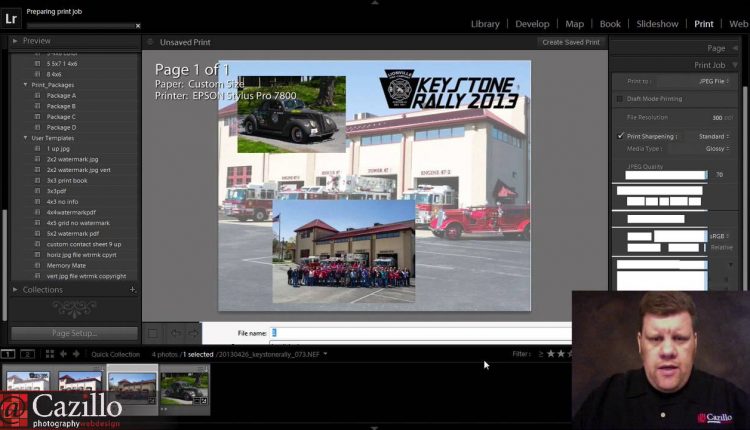This screenshot has width=750, height=430.
Task: Open the sRGB profile dropdown
Action: pos(719,236)
